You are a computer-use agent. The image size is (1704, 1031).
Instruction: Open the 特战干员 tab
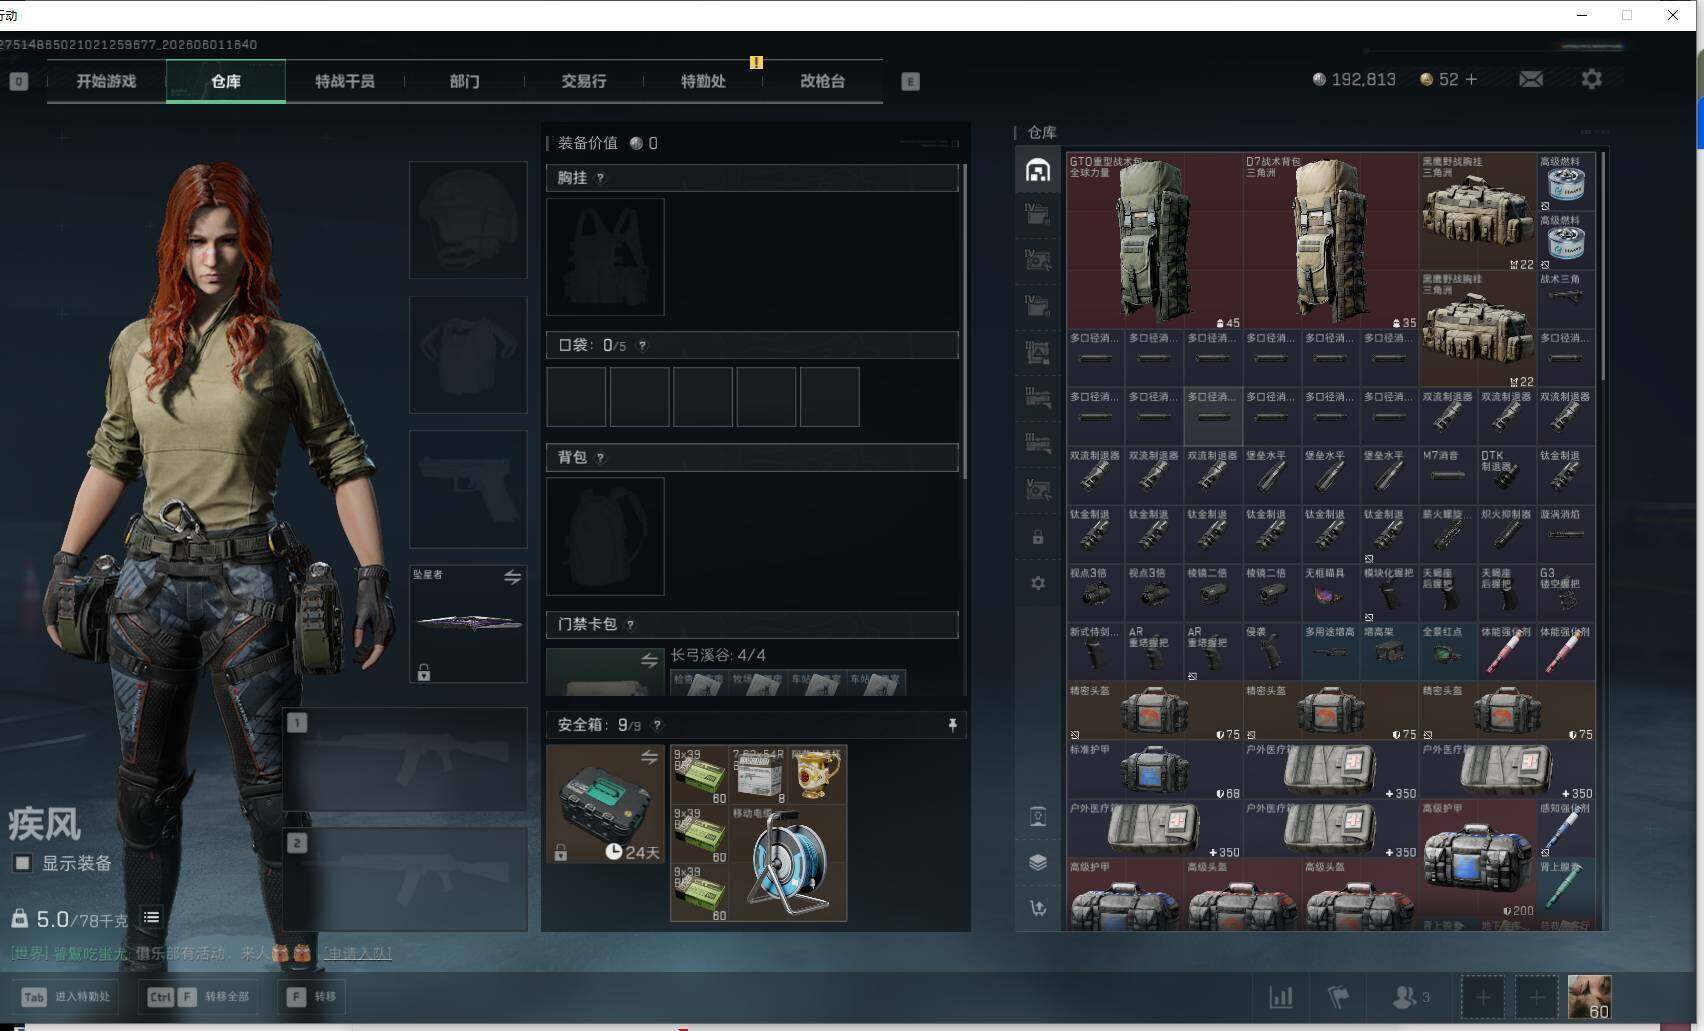tap(345, 81)
